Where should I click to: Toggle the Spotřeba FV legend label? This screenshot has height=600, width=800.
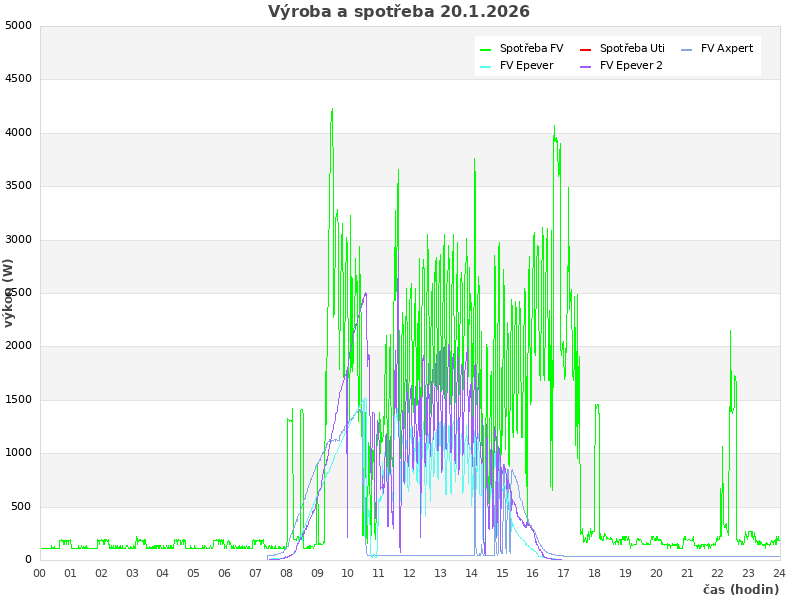531,49
